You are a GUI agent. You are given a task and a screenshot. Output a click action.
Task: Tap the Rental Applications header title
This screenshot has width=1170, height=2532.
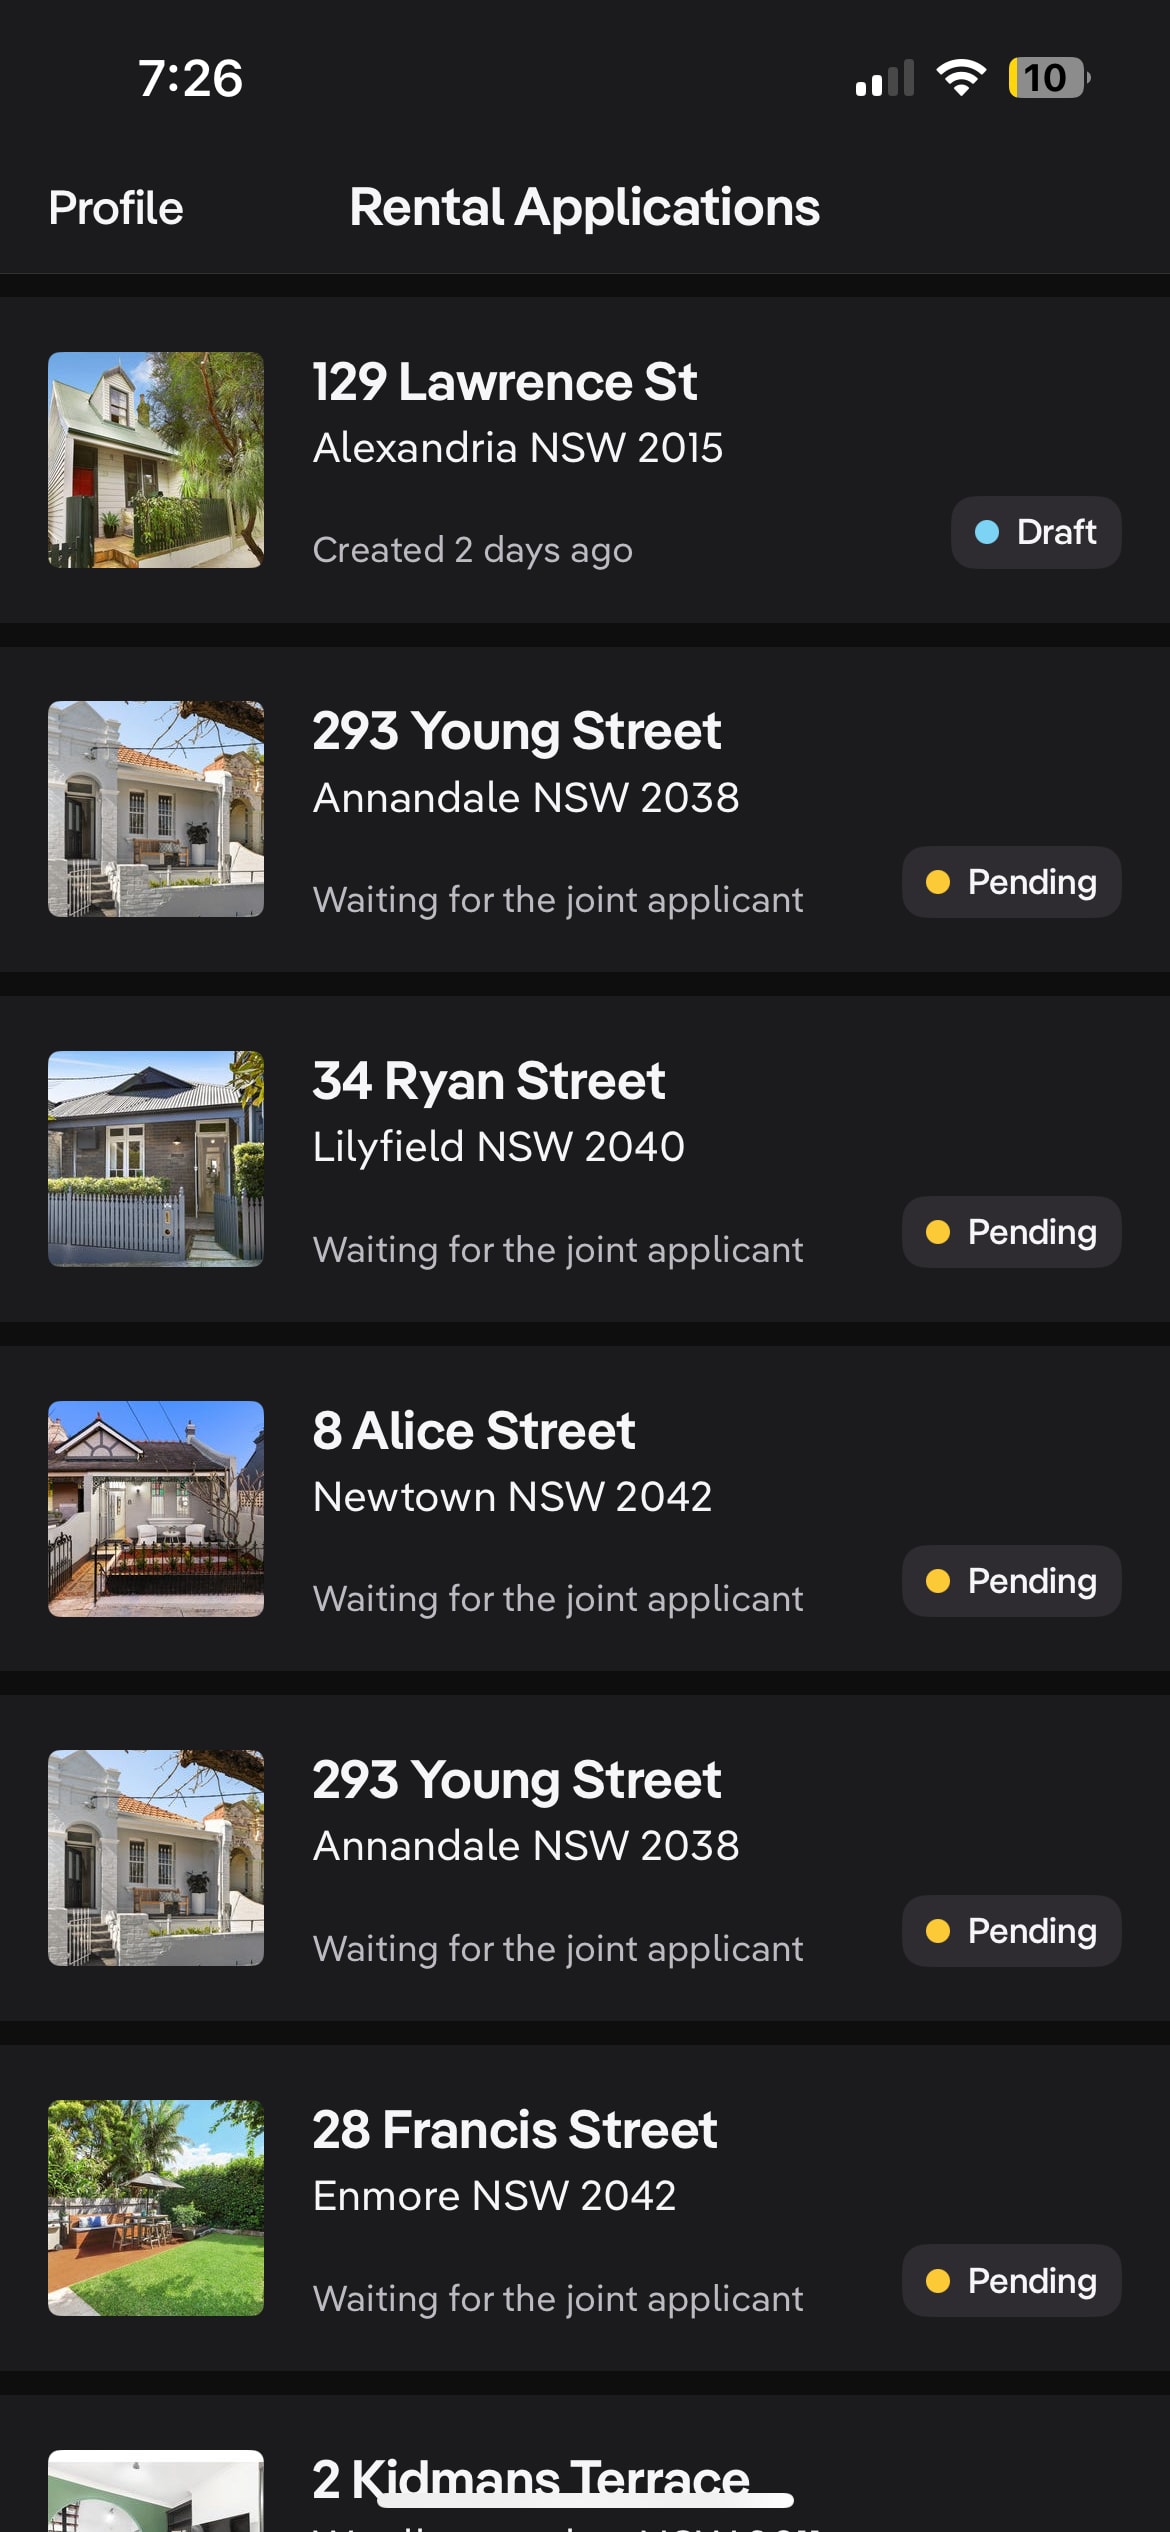coord(585,208)
